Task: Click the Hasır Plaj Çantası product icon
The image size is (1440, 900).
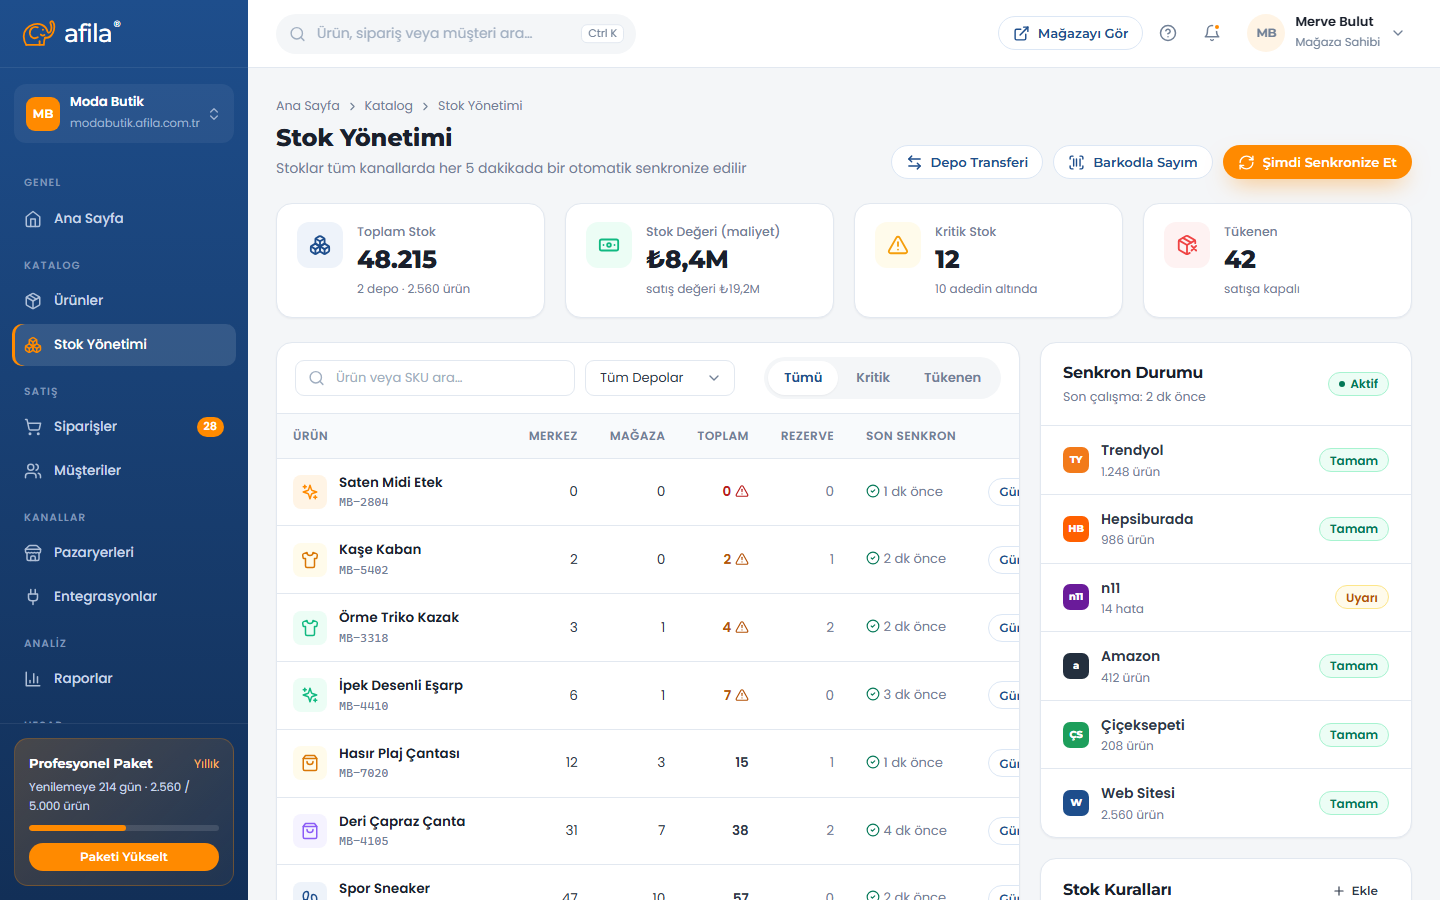Action: tap(310, 763)
